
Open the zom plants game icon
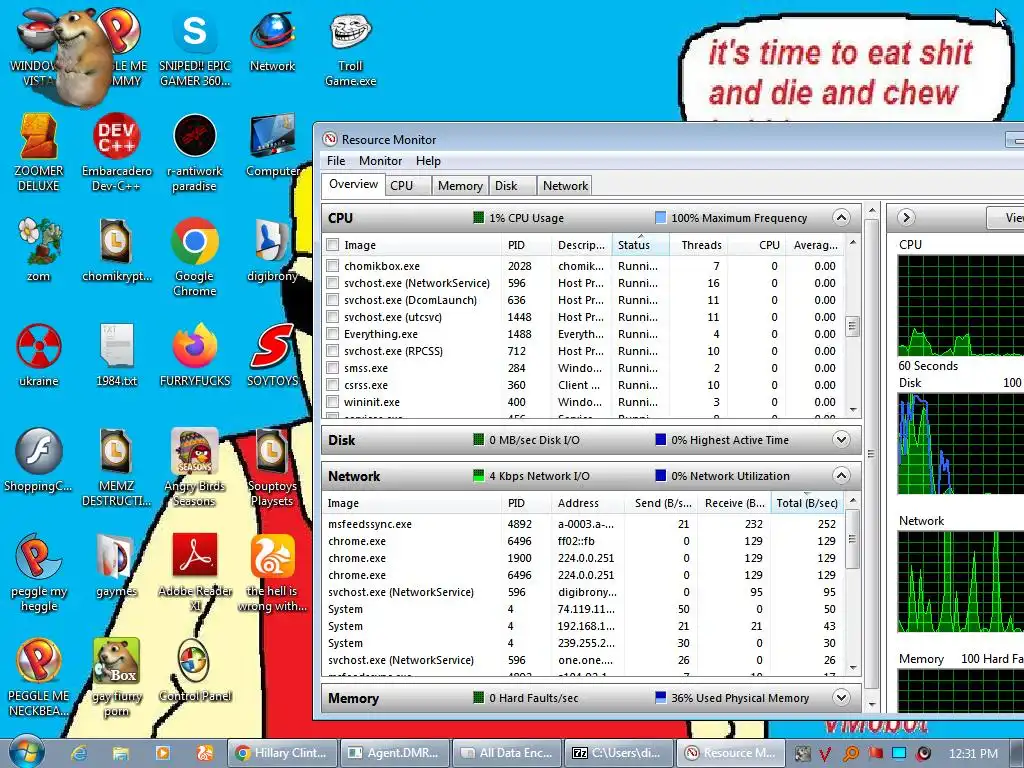coord(39,251)
